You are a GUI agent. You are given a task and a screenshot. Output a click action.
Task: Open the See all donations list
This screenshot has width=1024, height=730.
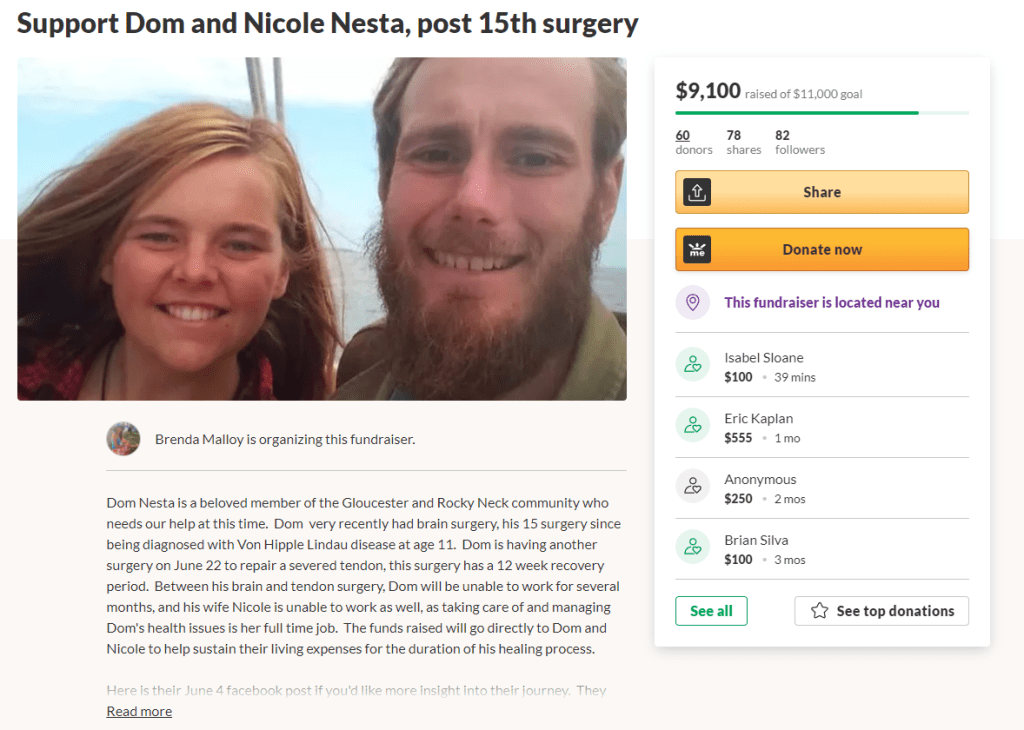point(711,611)
